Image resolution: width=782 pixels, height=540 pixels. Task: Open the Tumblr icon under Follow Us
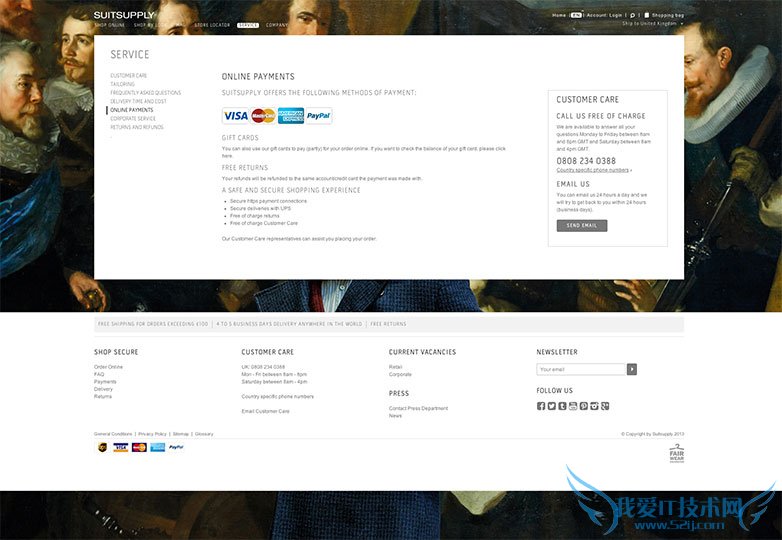(x=562, y=406)
